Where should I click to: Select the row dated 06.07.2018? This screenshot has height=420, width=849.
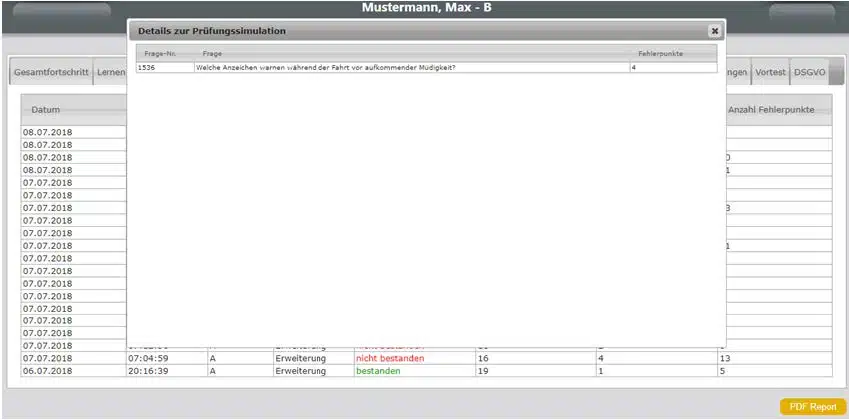click(x=47, y=371)
